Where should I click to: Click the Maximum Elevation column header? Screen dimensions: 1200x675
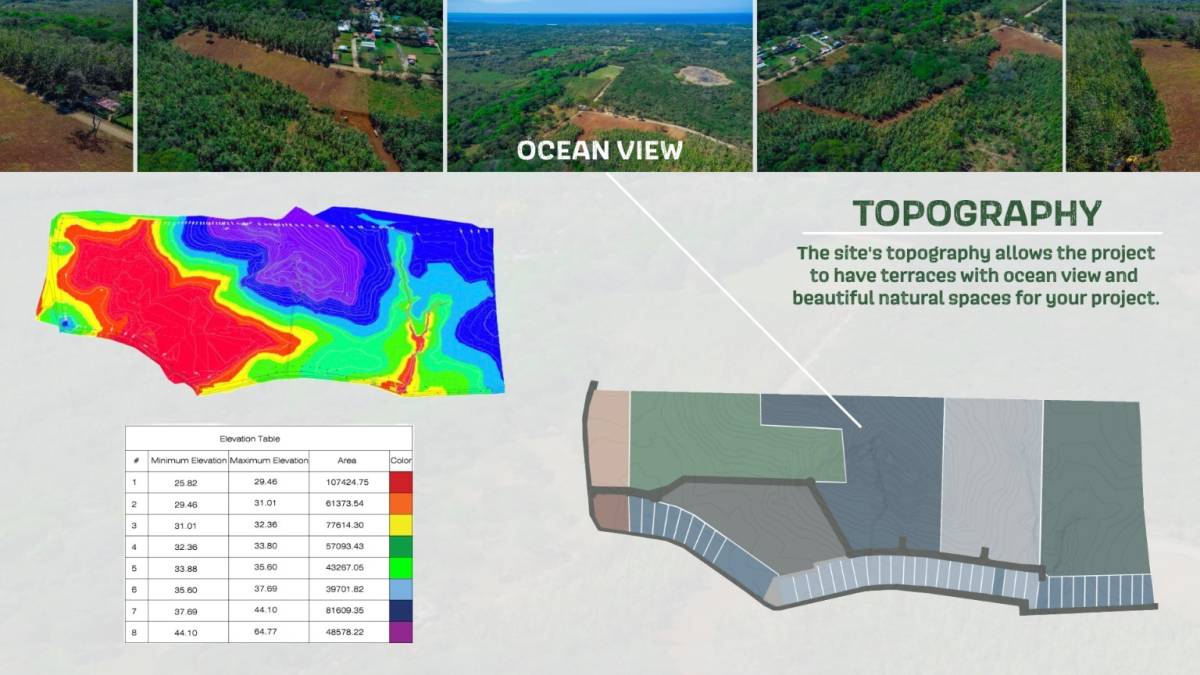[x=268, y=460]
